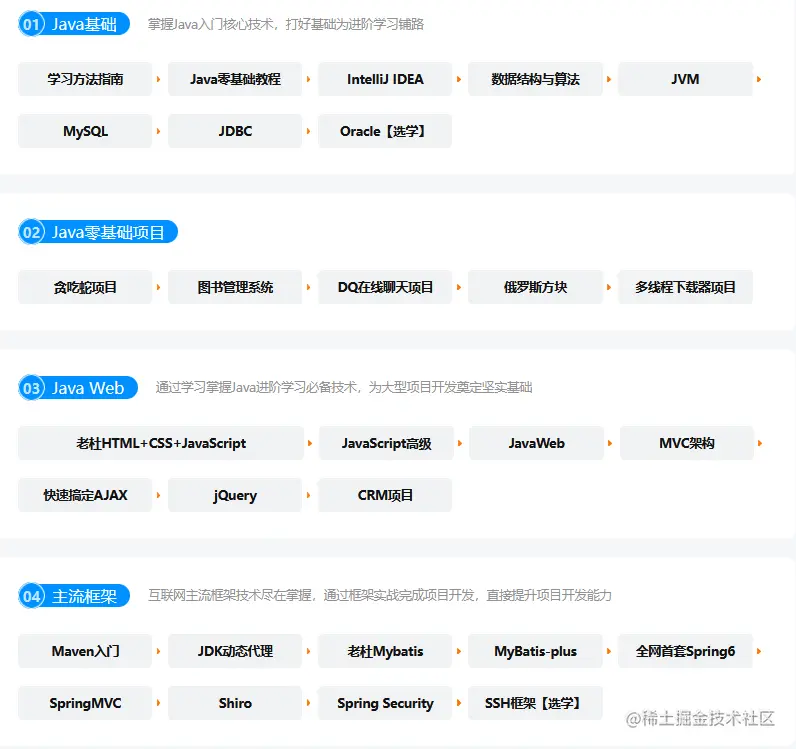Select the IntelliJ IDEA course box

[385, 79]
